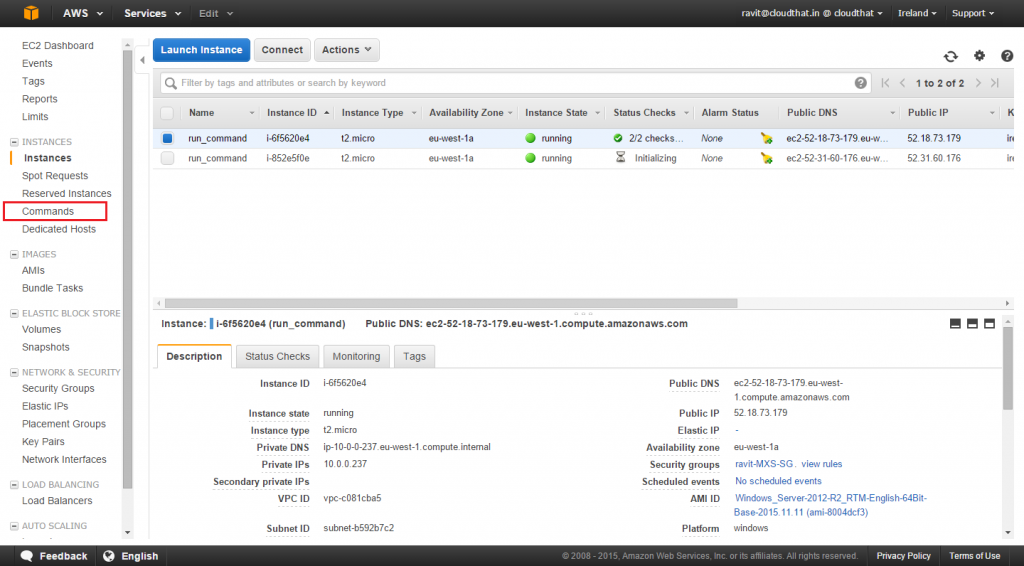Screen dimensions: 1024x566
Task: Collapse the IMAGES sidebar section
Action: (14, 254)
